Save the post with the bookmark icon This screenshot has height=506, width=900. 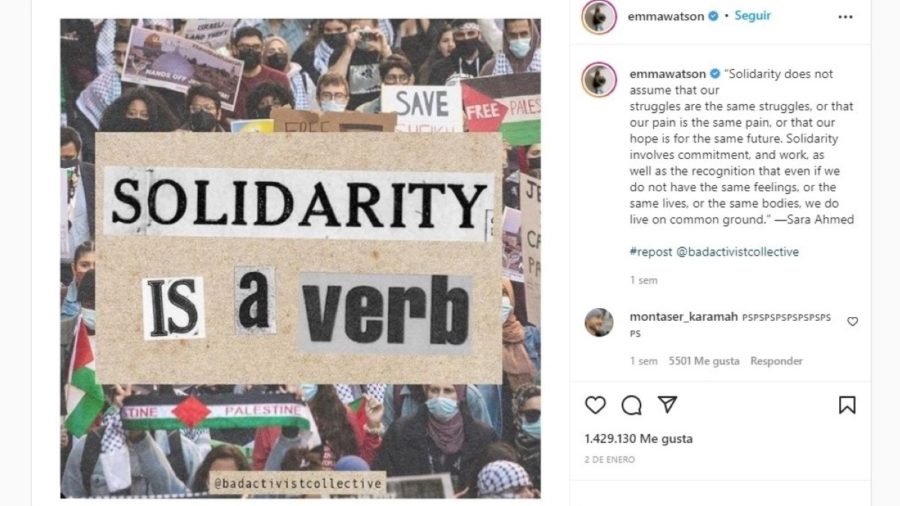(x=847, y=405)
